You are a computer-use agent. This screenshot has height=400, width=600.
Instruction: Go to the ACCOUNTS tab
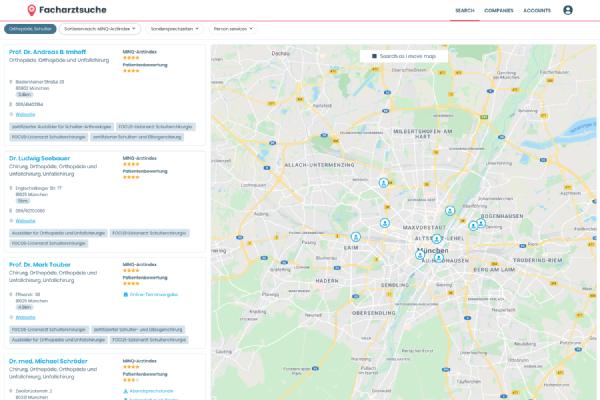(537, 11)
